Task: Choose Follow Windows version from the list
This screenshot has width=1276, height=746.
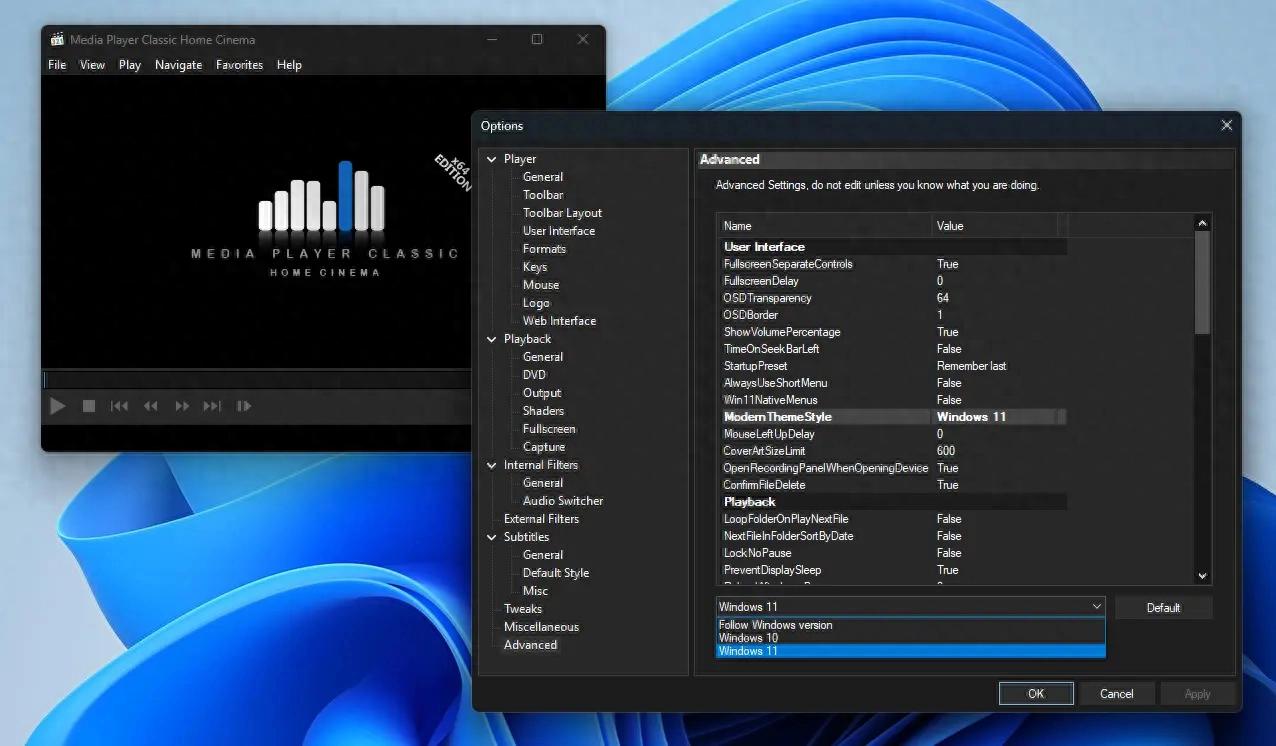Action: pyautogui.click(x=910, y=625)
